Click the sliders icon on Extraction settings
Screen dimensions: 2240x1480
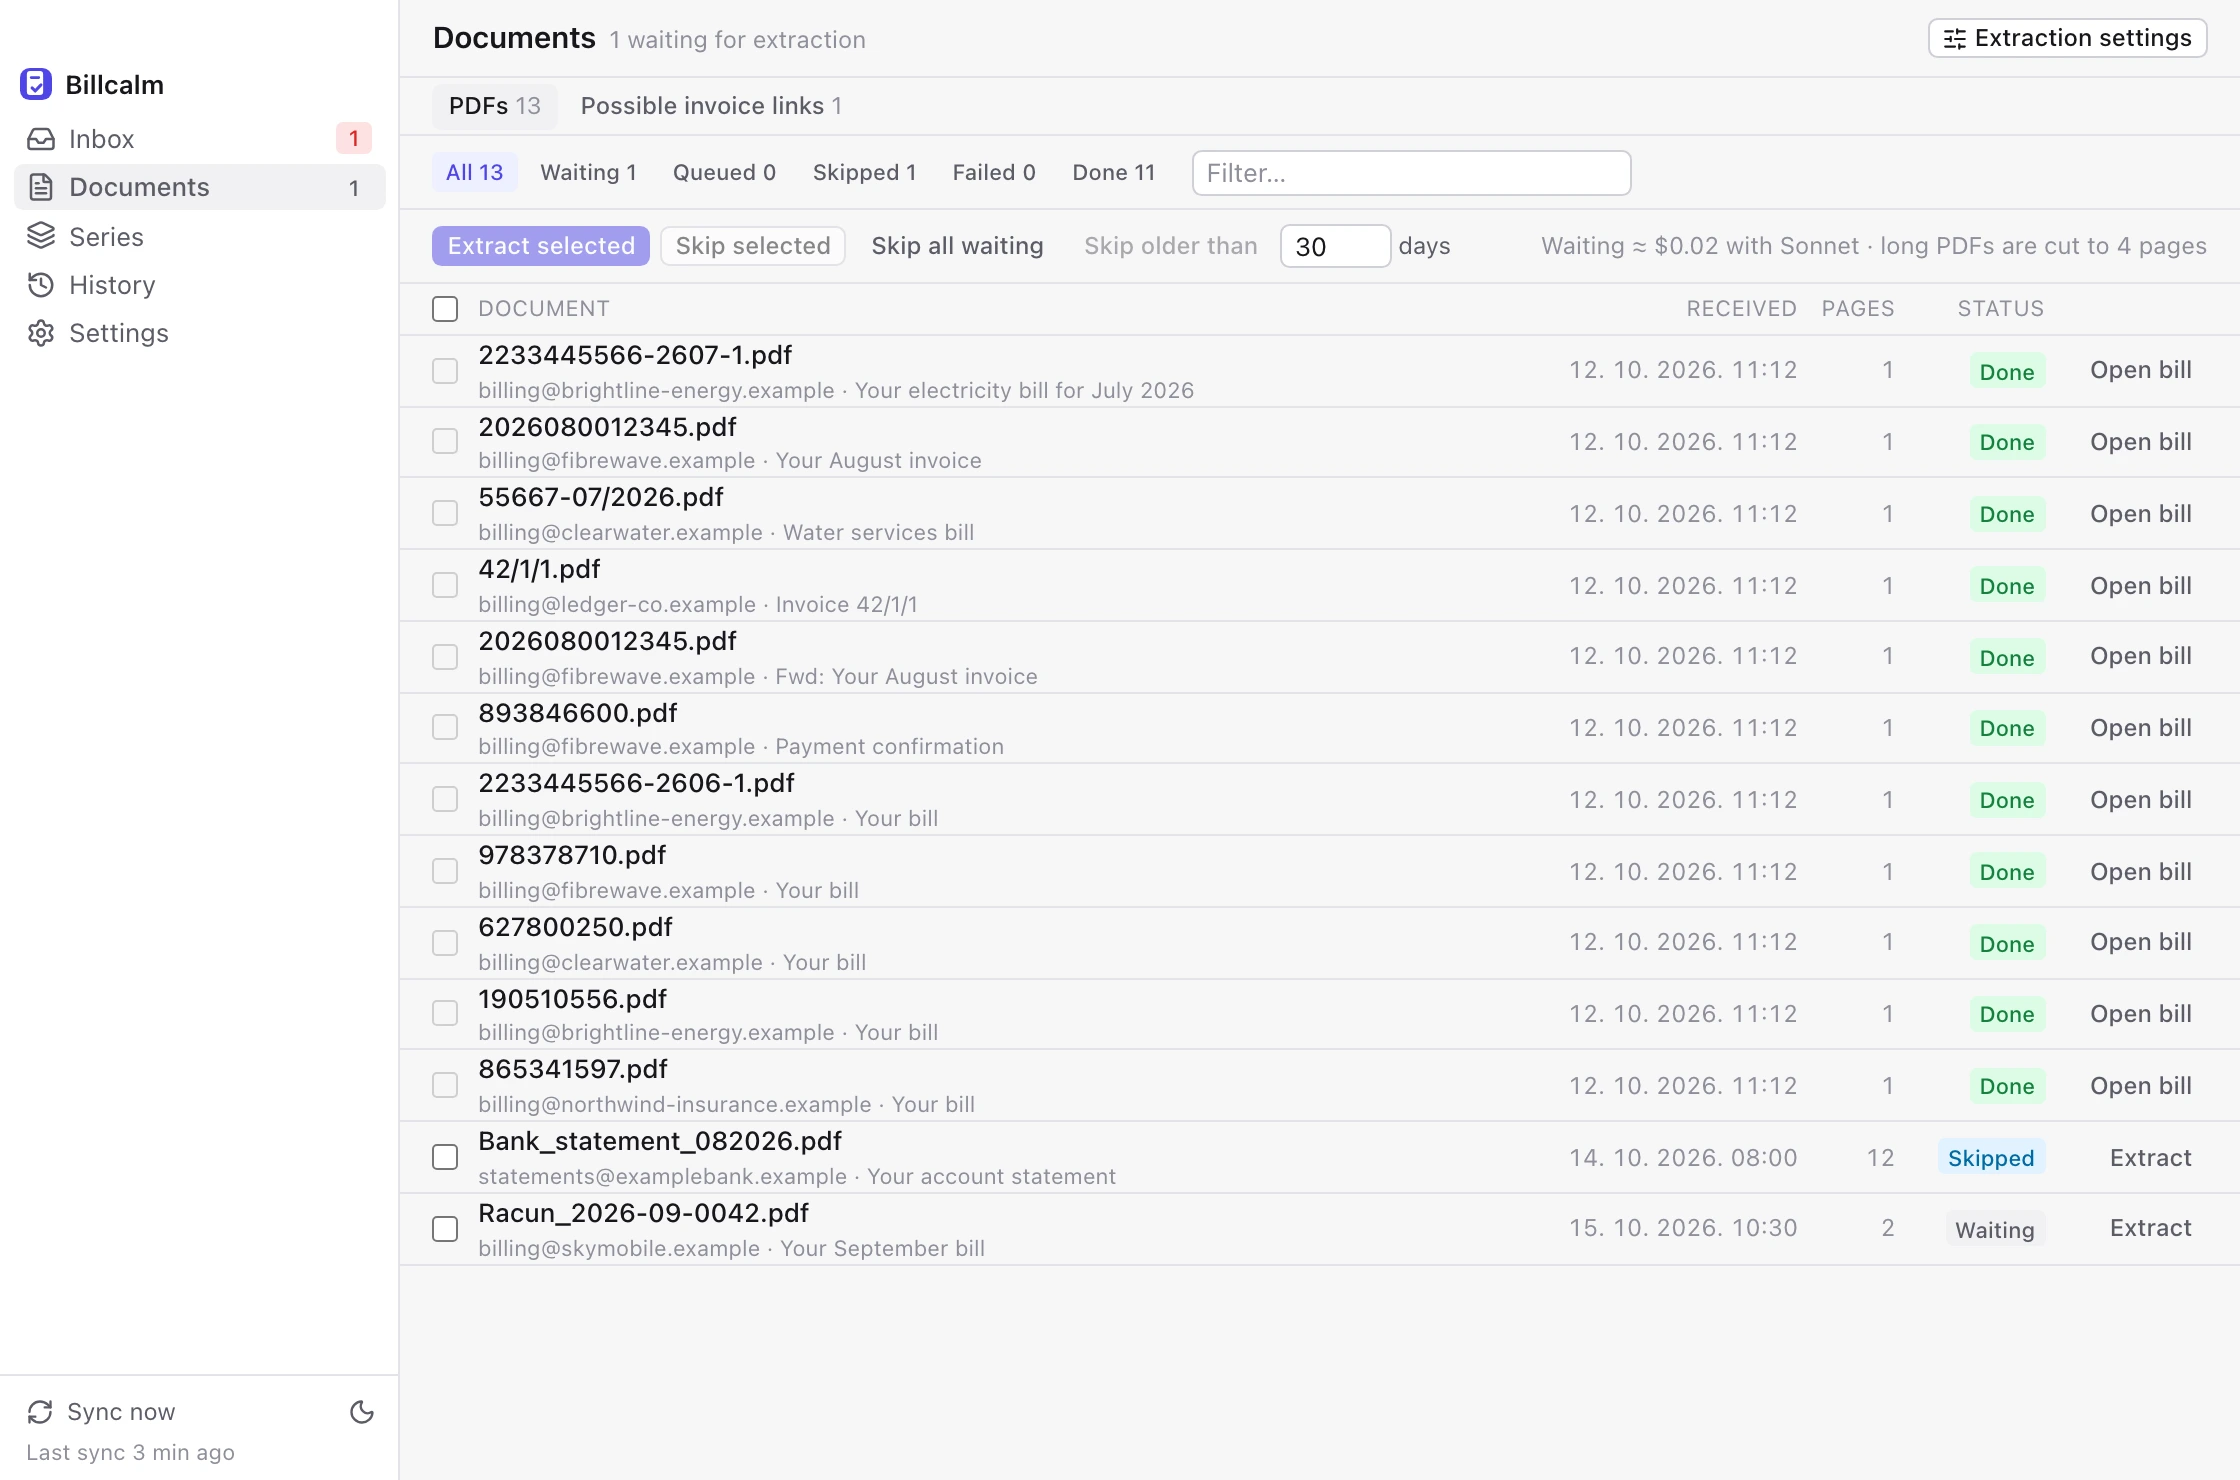(x=1955, y=39)
